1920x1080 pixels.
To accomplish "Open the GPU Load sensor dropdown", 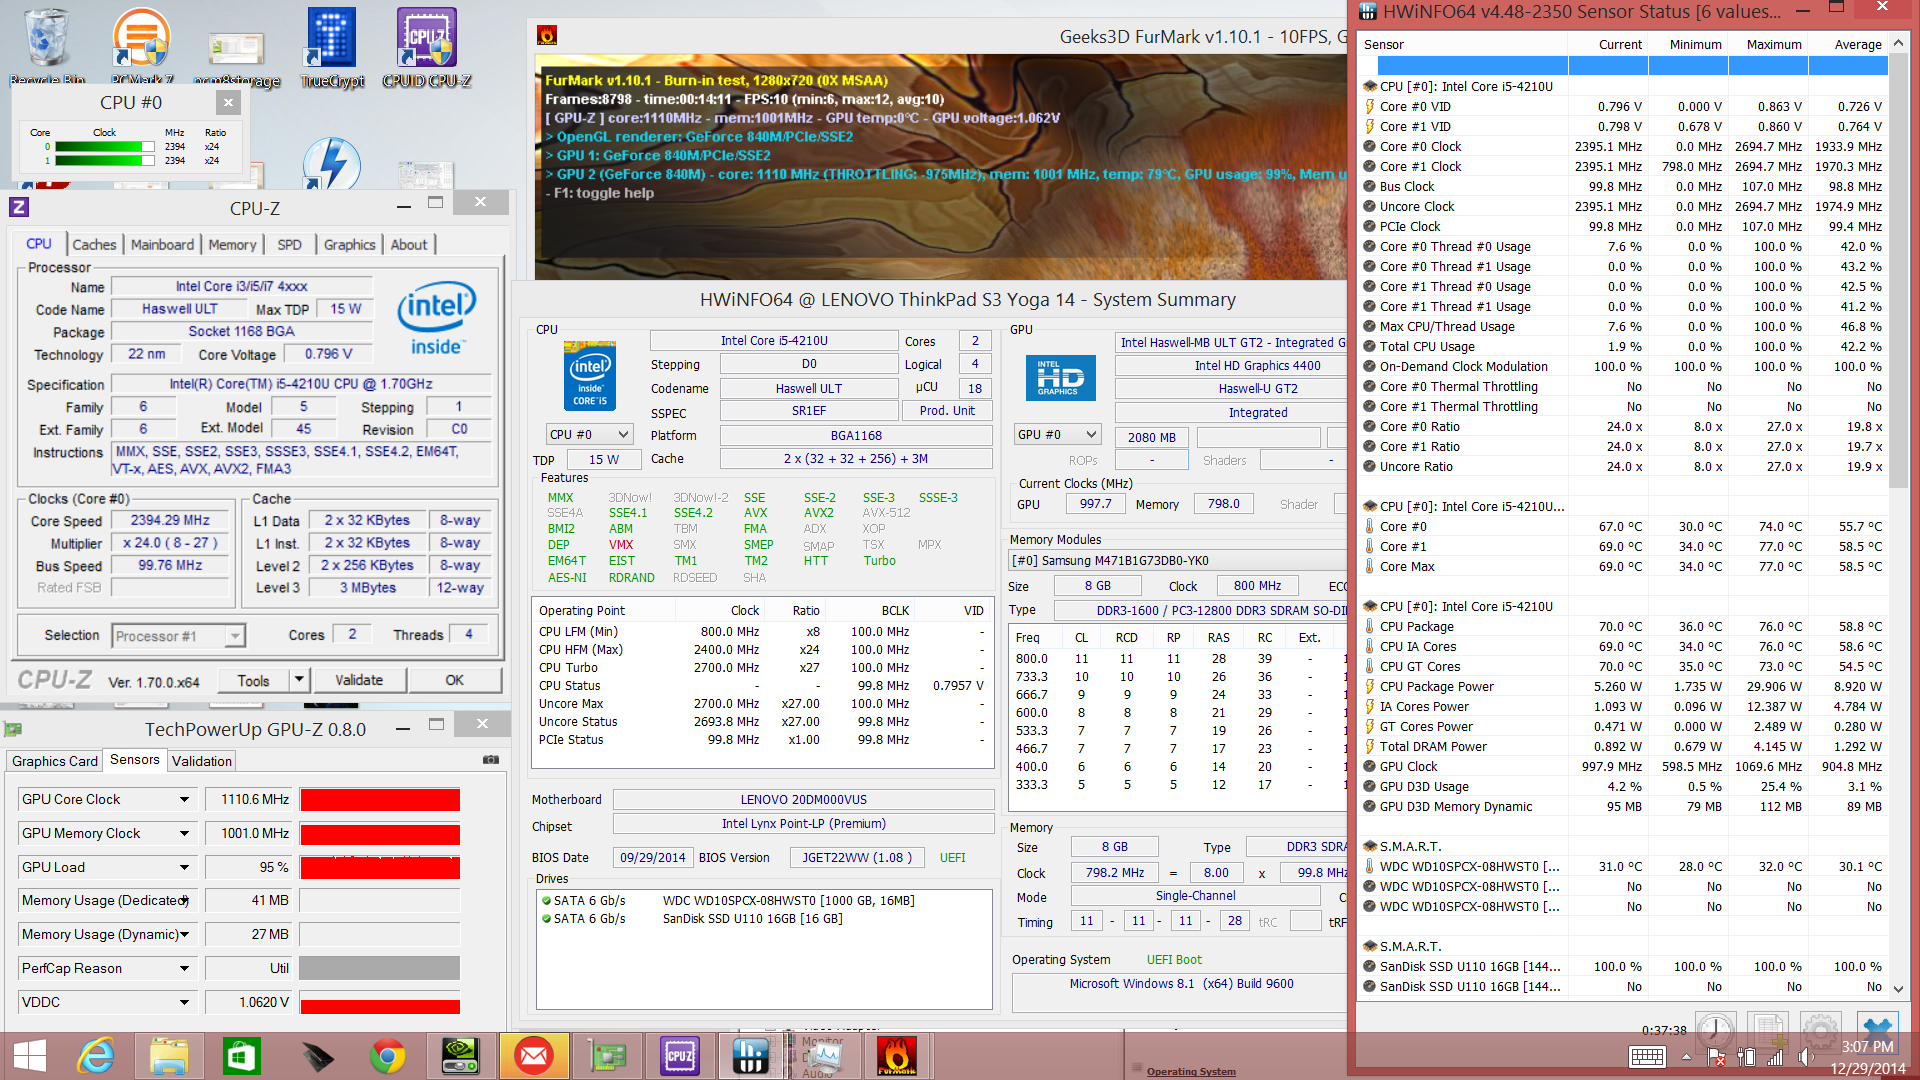I will pyautogui.click(x=185, y=868).
